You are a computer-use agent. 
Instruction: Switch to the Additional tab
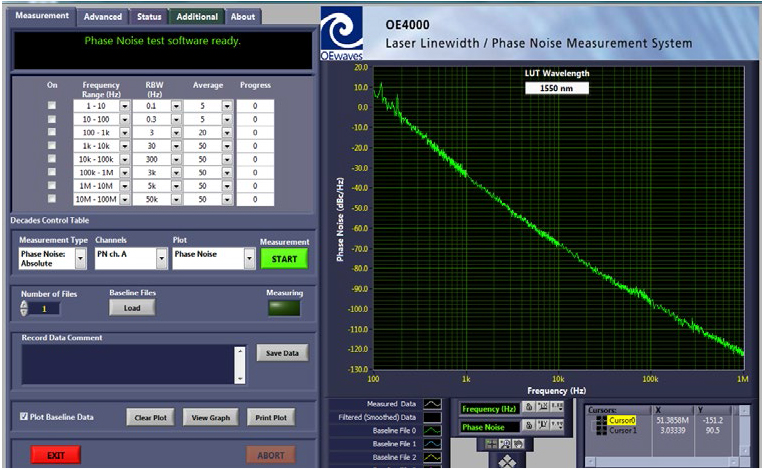pos(197,17)
